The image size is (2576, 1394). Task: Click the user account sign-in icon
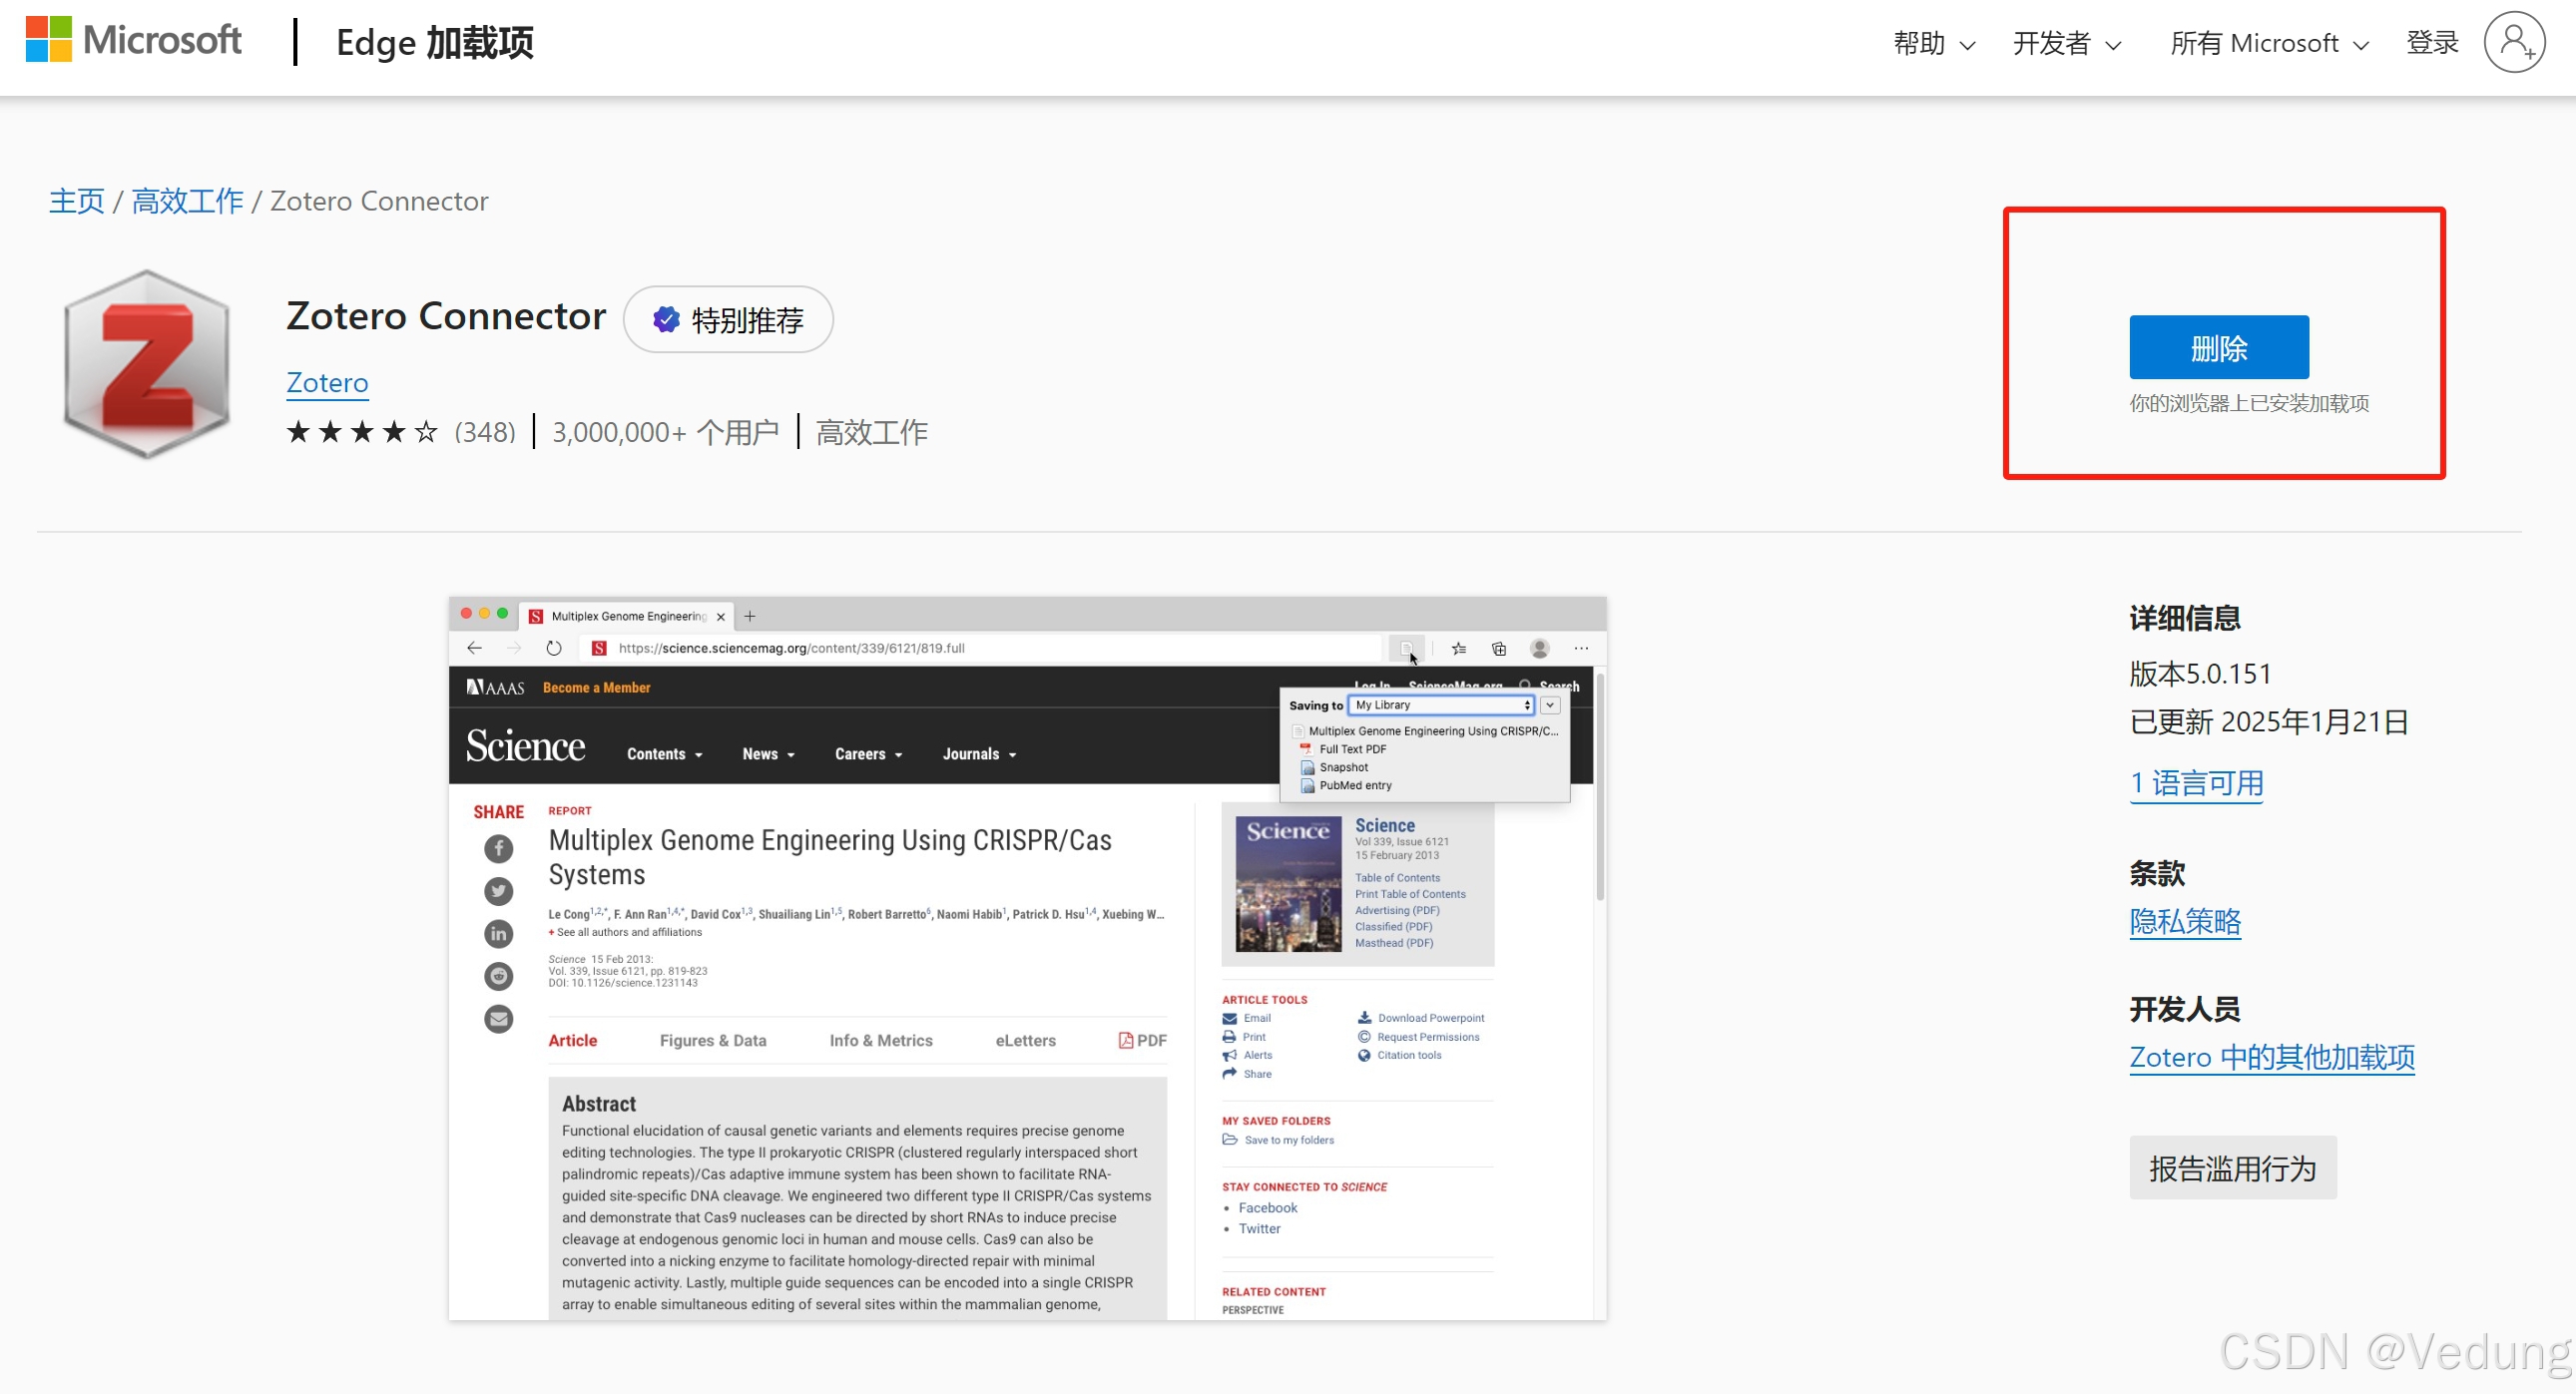(x=2513, y=42)
